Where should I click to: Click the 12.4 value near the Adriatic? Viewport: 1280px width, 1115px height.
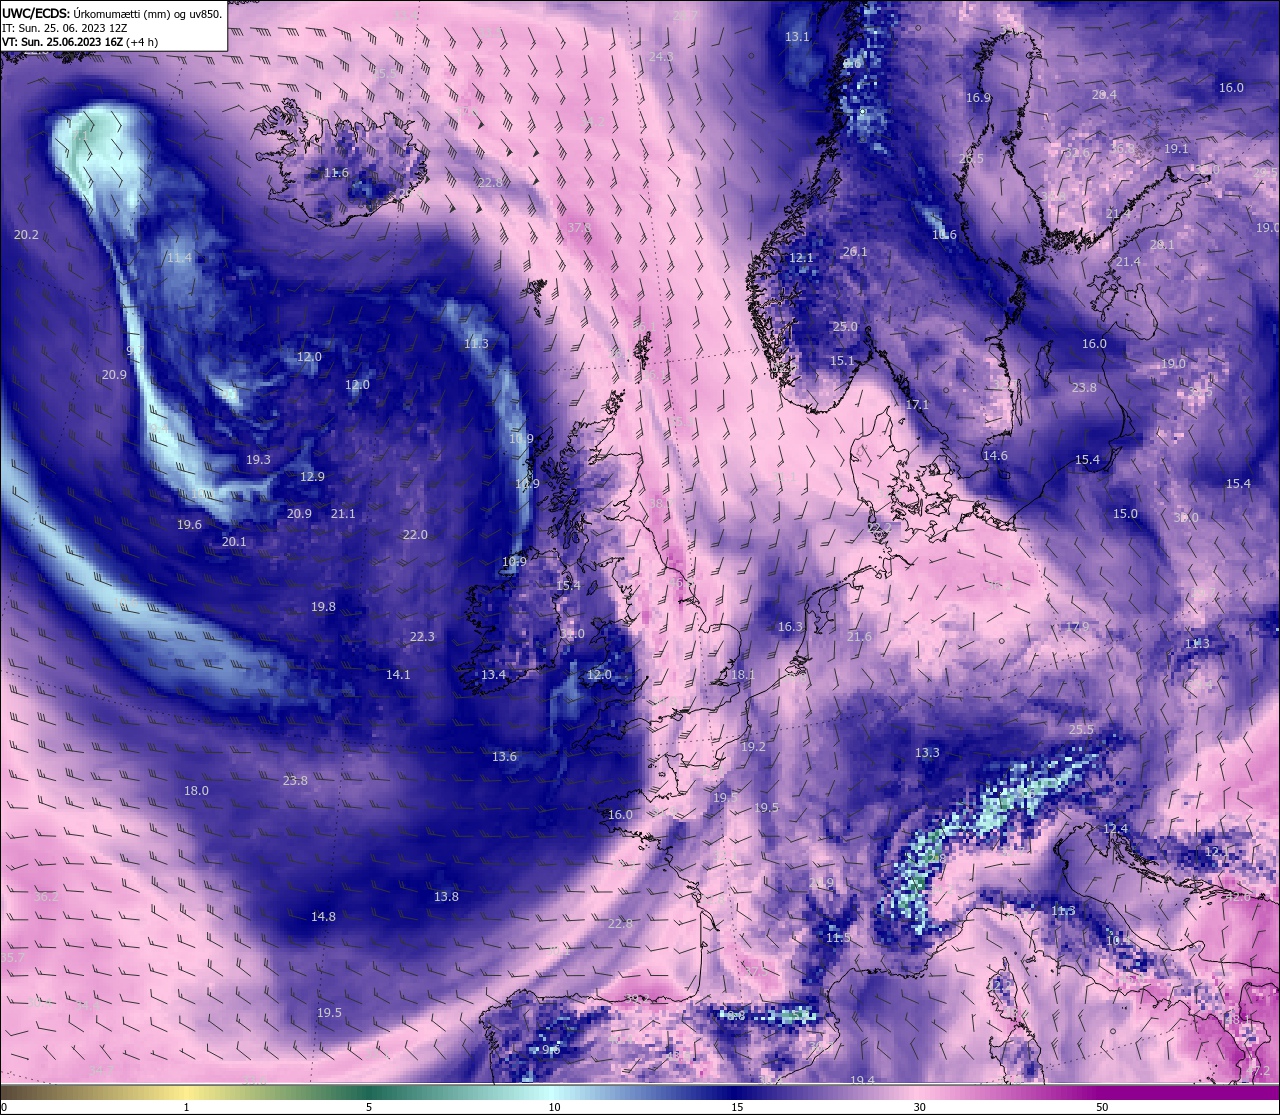(x=1115, y=829)
